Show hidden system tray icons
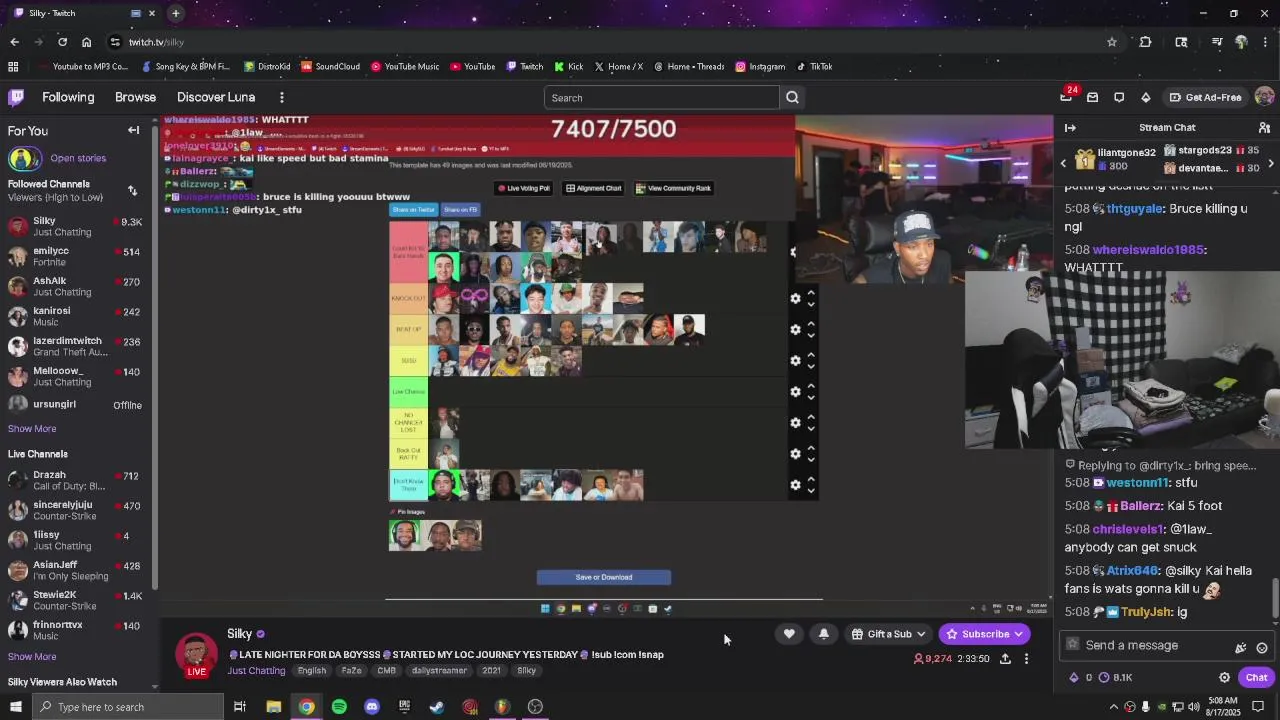 [1114, 707]
